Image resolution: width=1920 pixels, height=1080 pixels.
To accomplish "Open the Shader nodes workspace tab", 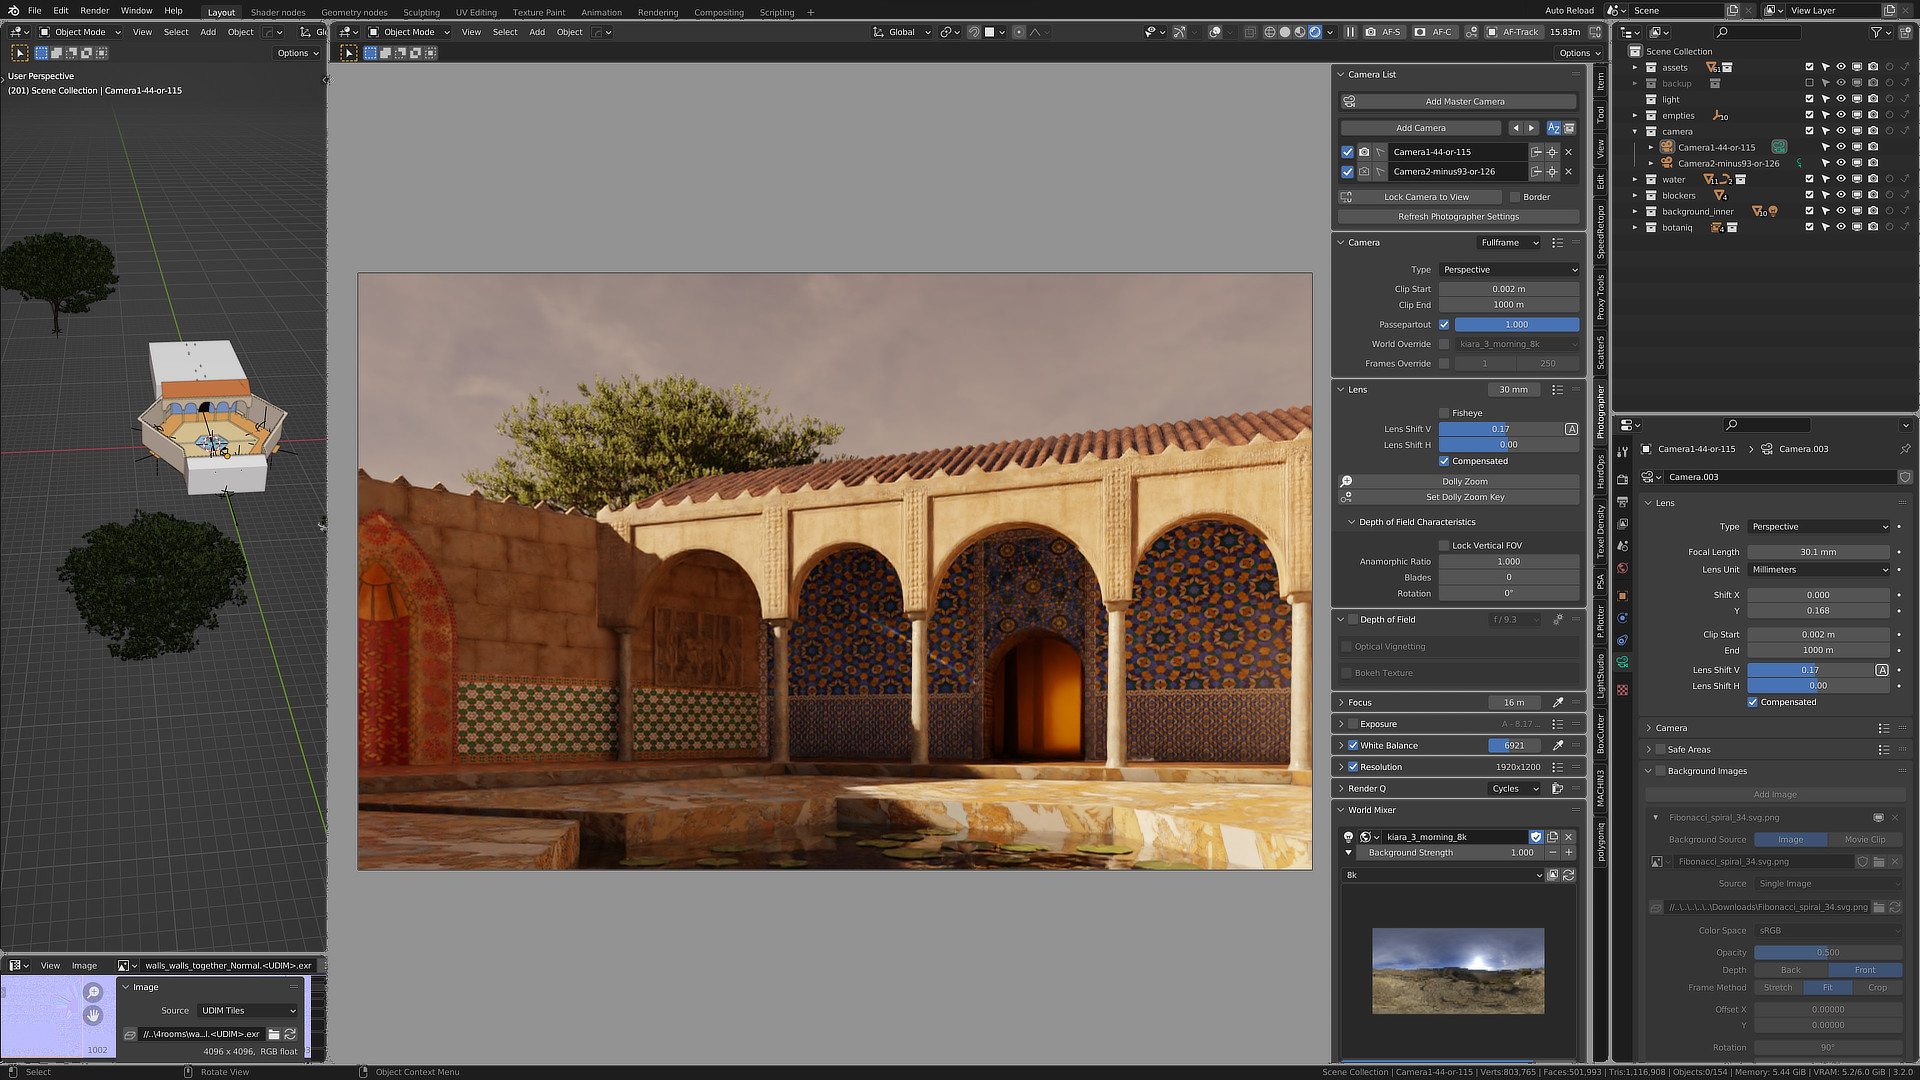I will (278, 13).
